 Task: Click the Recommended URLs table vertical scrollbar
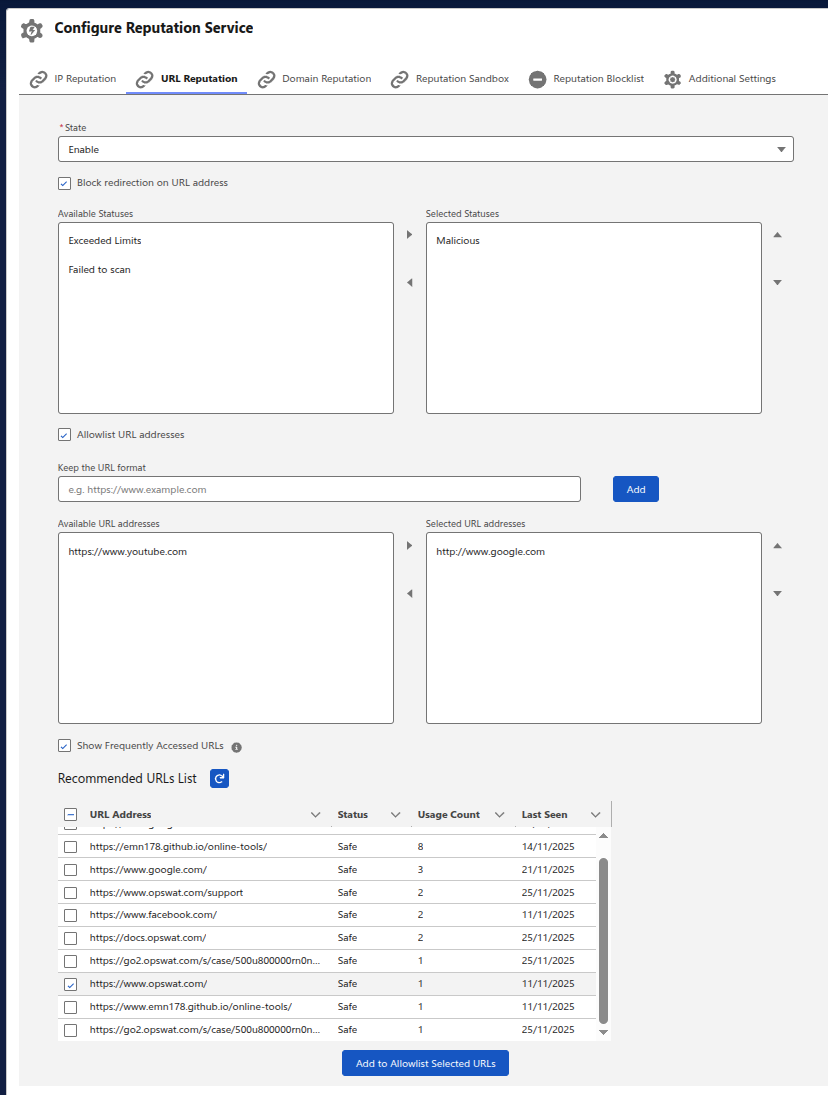[602, 940]
